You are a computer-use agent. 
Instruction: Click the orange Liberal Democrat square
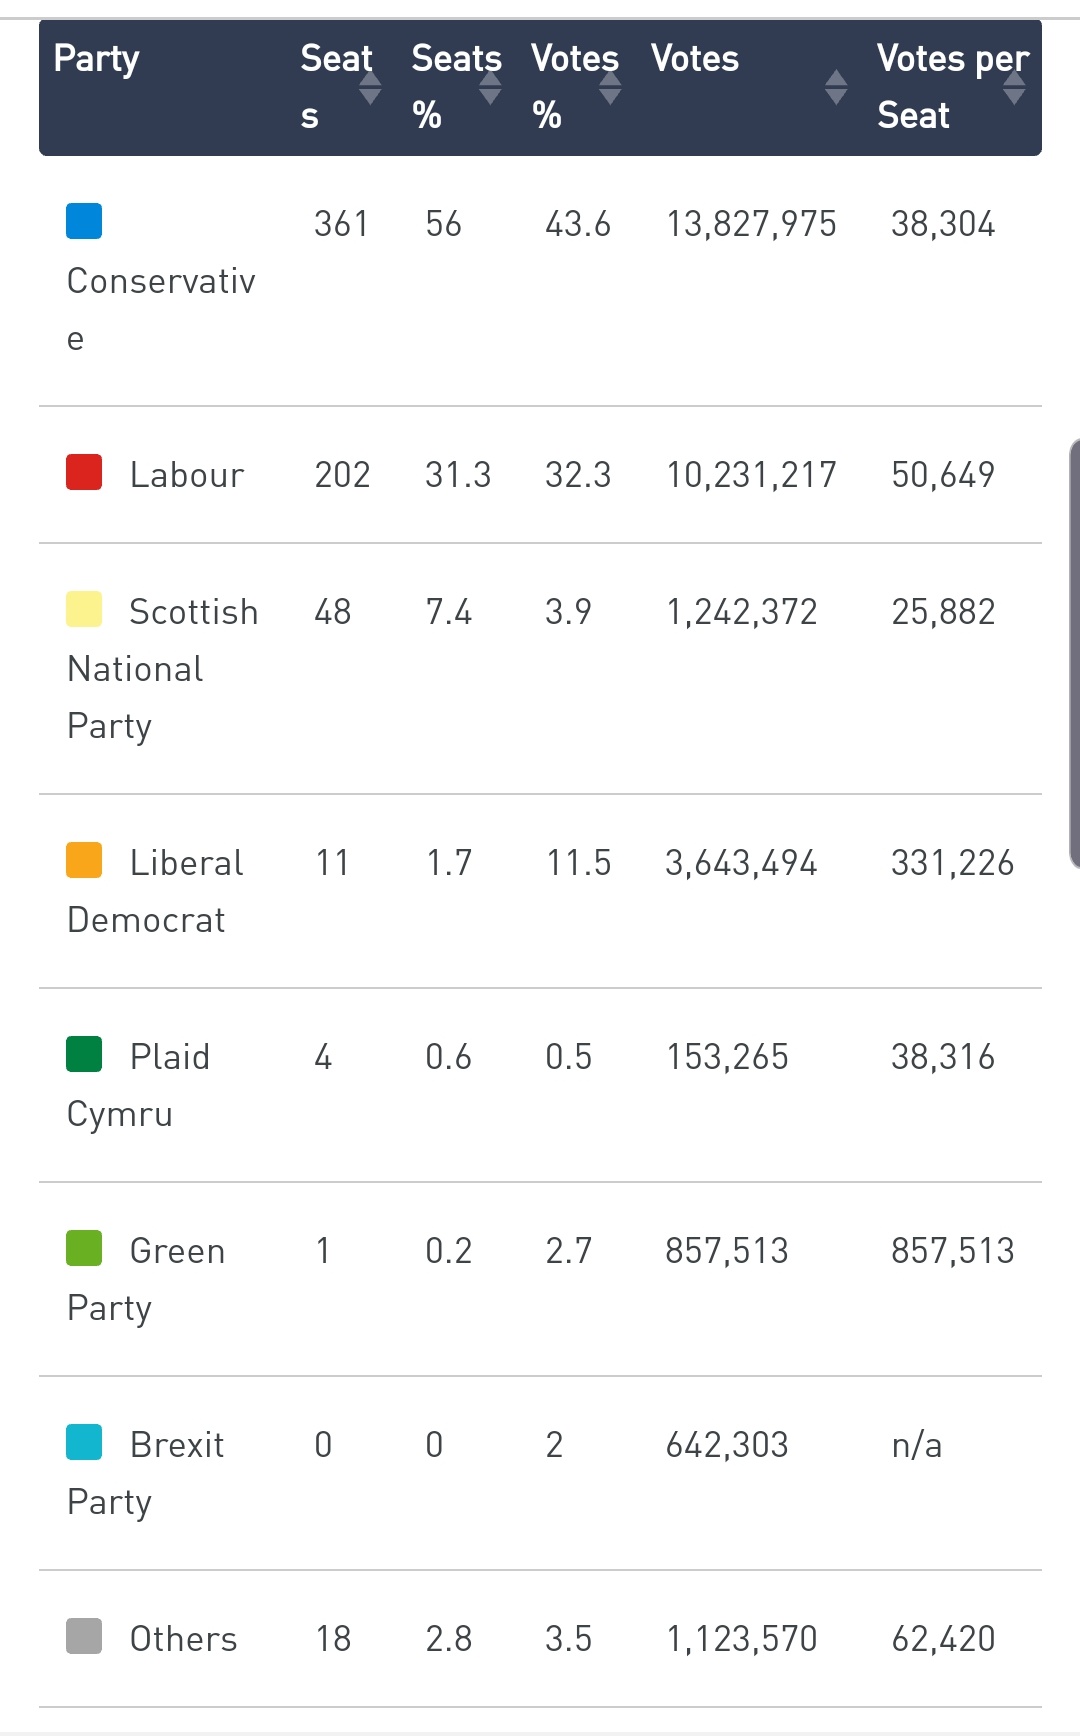(x=84, y=860)
